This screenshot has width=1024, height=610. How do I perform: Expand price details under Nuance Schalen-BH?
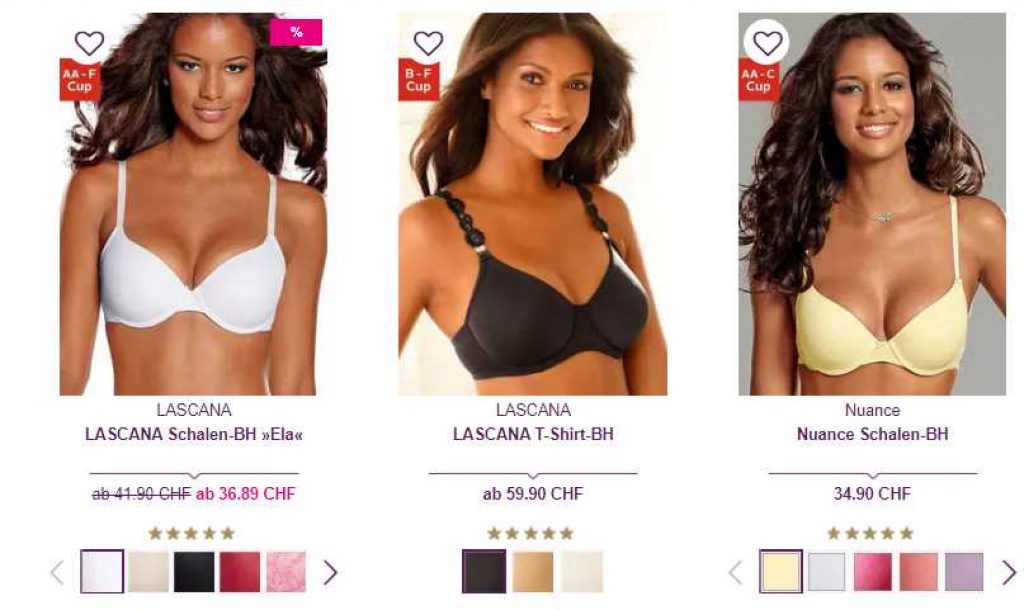click(x=872, y=475)
